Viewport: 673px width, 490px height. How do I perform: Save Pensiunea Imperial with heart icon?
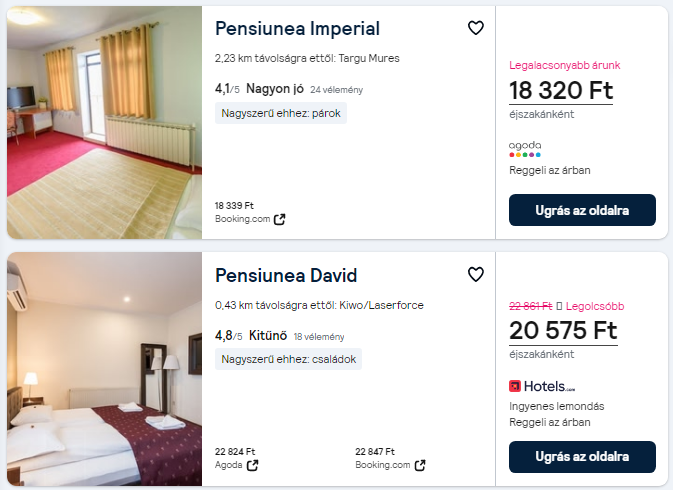coord(476,28)
